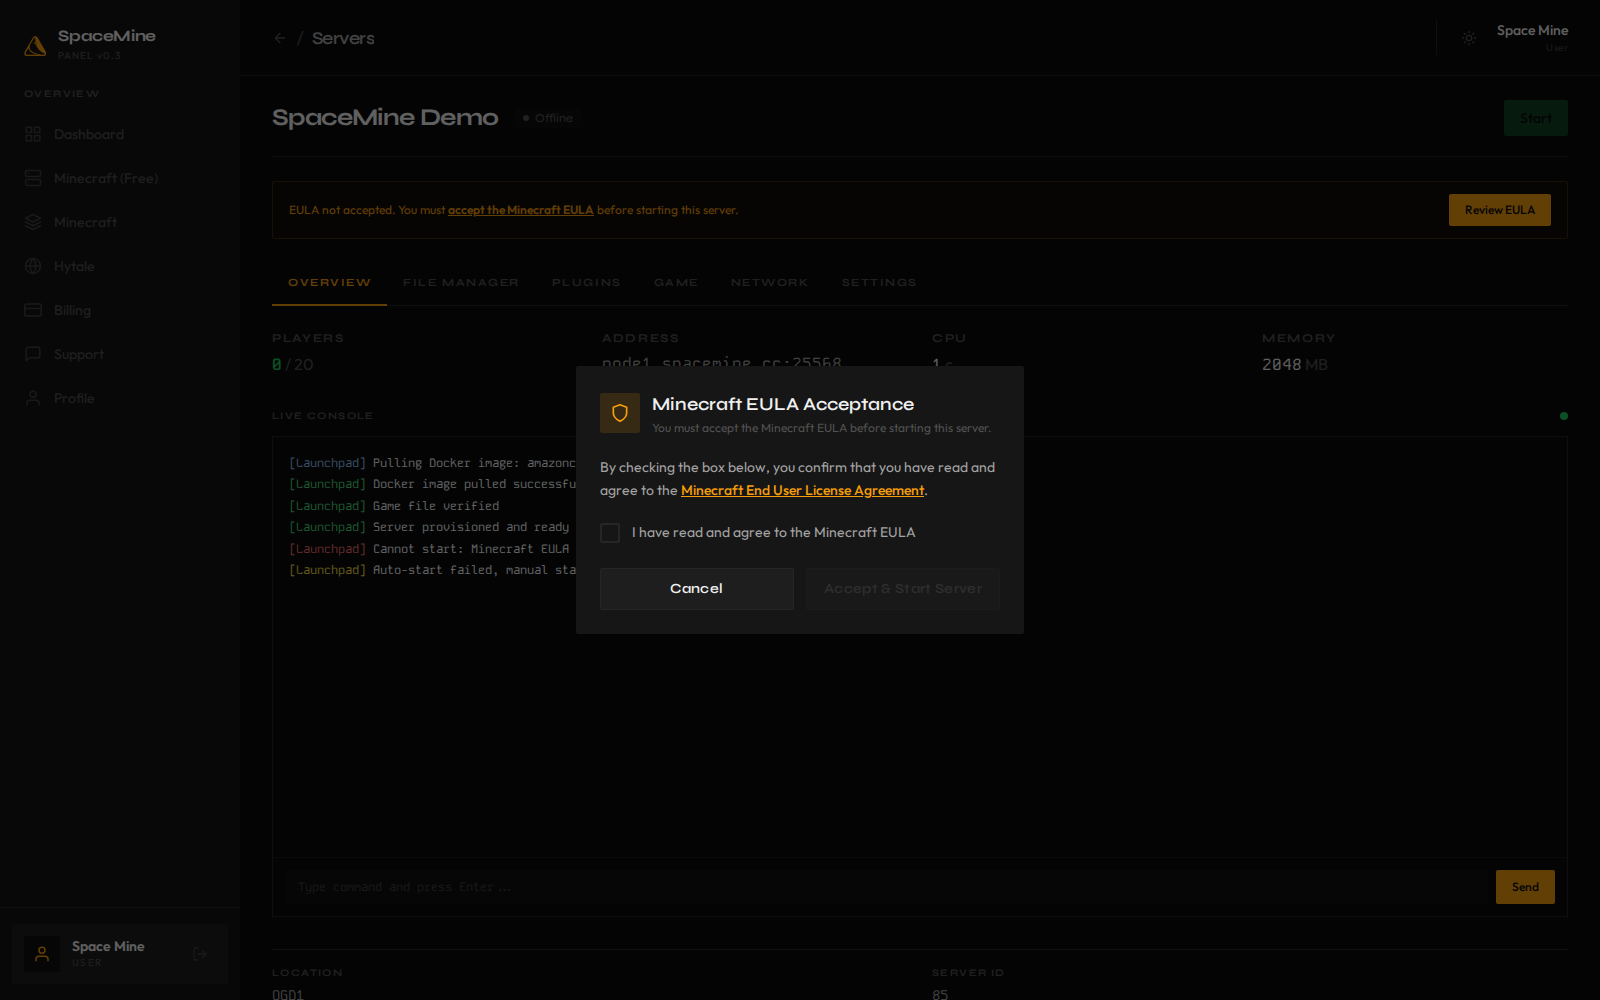Click the Start server button
The height and width of the screenshot is (1000, 1600).
(1536, 118)
